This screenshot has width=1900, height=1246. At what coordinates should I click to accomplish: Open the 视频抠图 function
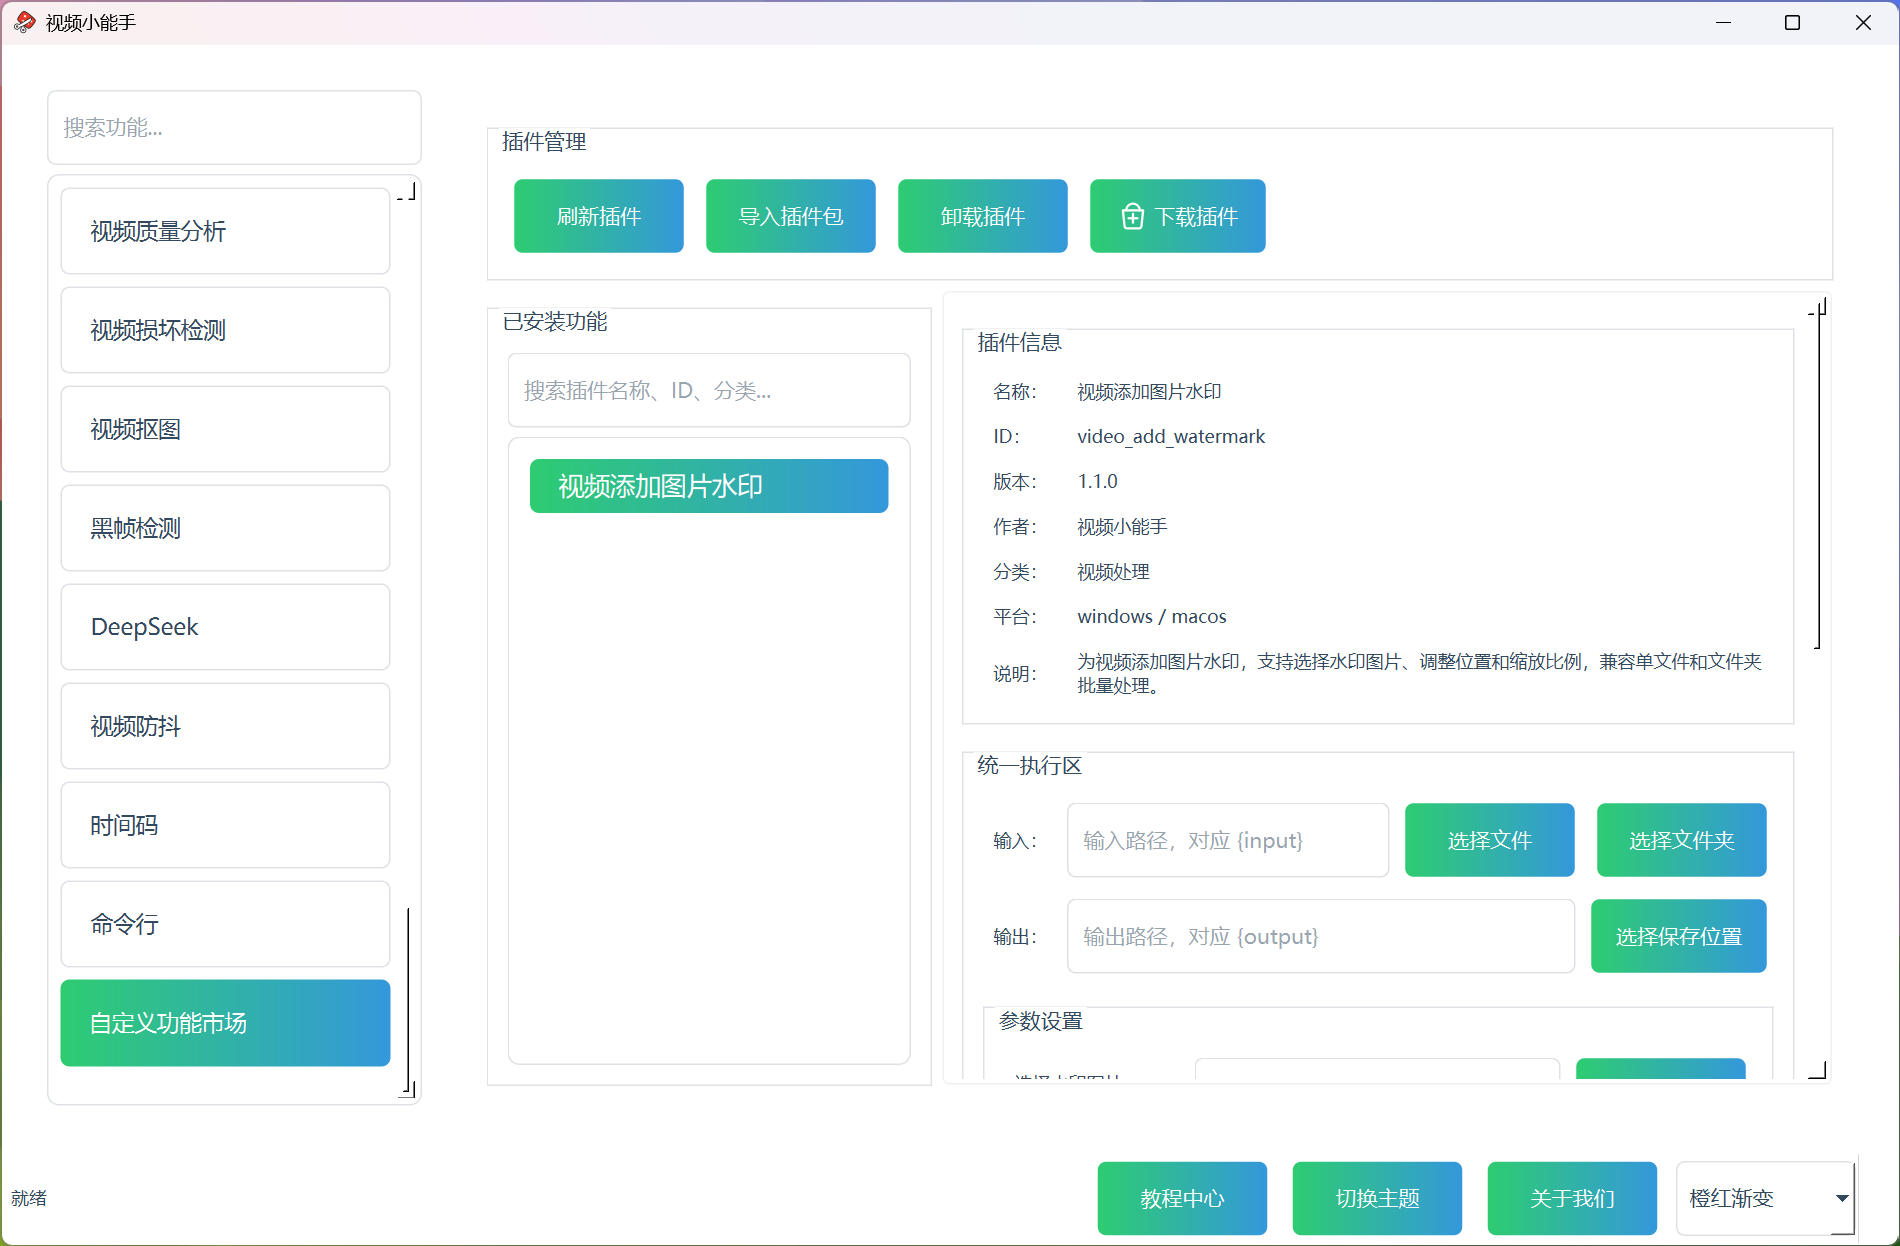pyautogui.click(x=225, y=429)
